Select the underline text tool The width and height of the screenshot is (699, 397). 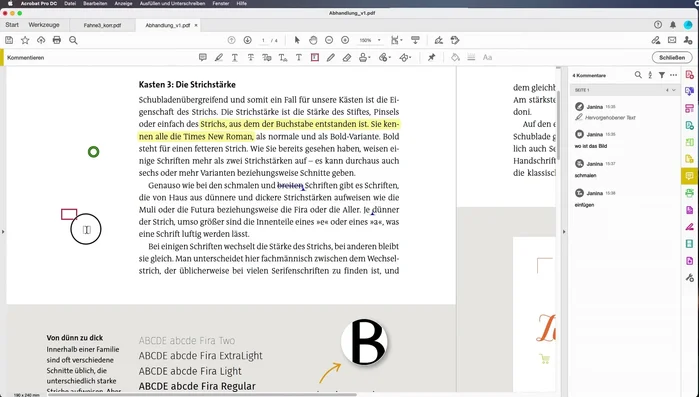[x=234, y=57]
